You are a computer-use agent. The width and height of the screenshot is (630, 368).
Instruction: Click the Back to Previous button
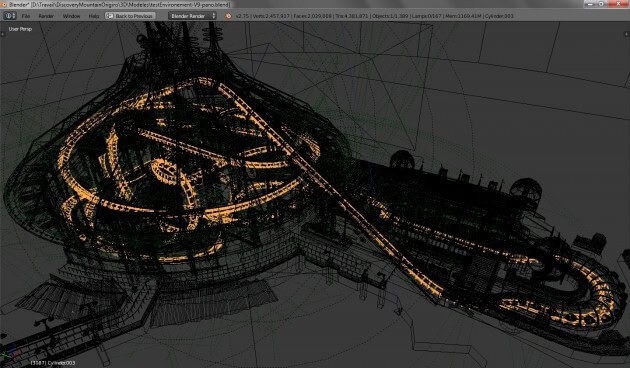point(130,16)
